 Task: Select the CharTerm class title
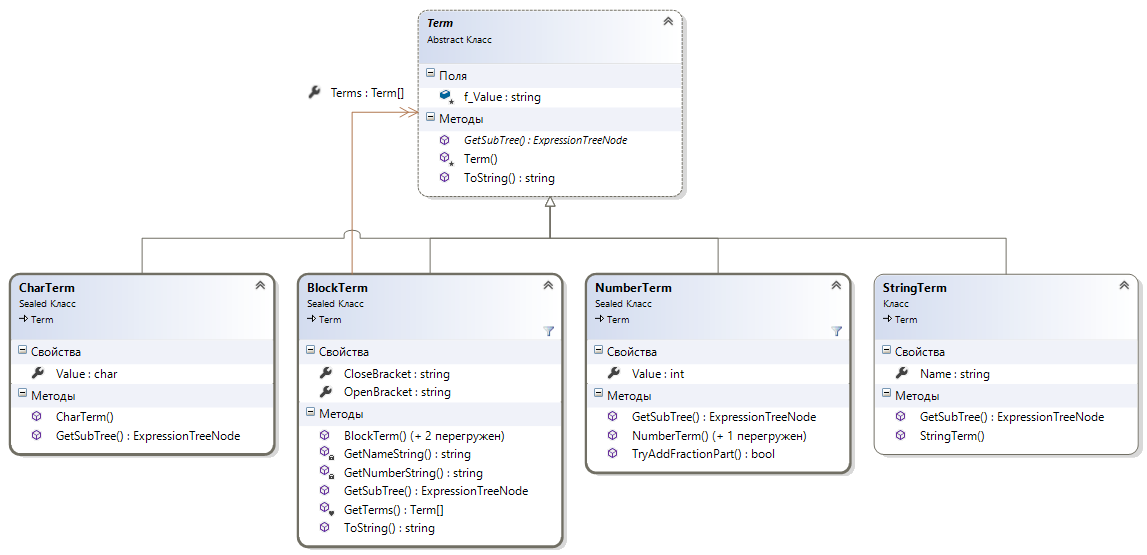(47, 287)
